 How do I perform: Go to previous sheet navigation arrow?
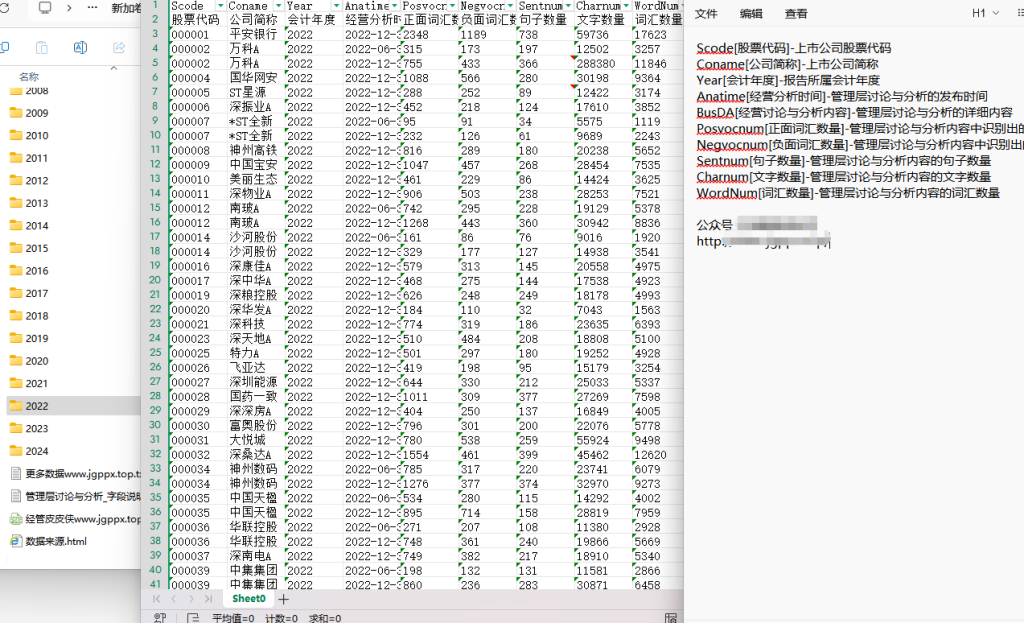coord(174,599)
